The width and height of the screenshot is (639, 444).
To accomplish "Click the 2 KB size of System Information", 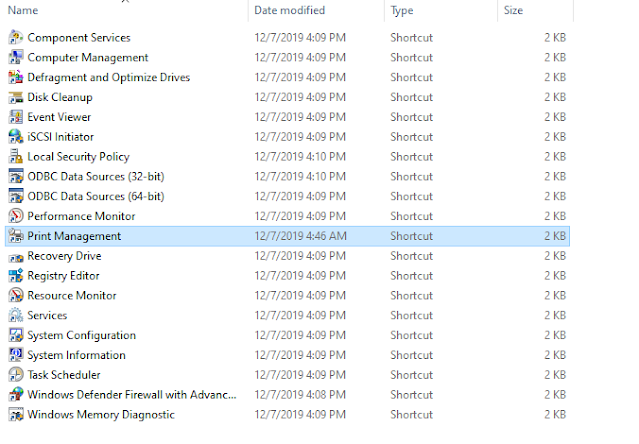I will click(555, 355).
